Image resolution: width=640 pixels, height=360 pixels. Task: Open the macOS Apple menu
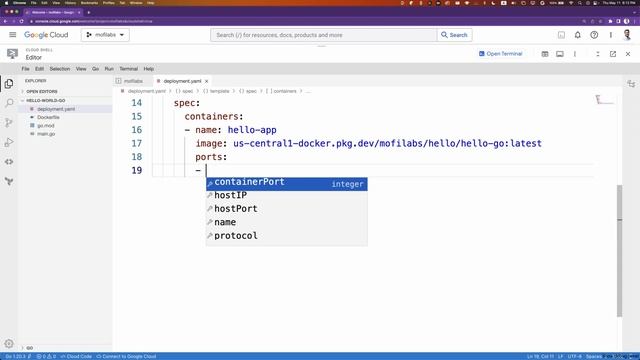coord(6,3)
